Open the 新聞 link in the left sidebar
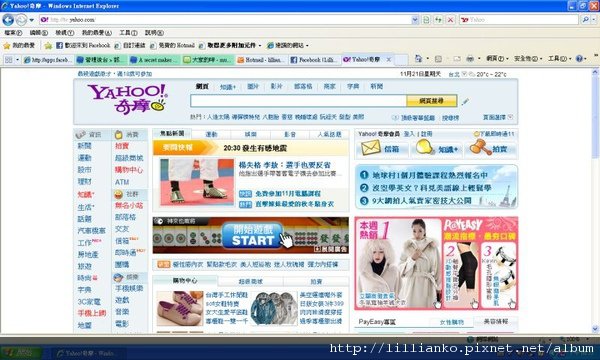600x360 pixels. 85,146
